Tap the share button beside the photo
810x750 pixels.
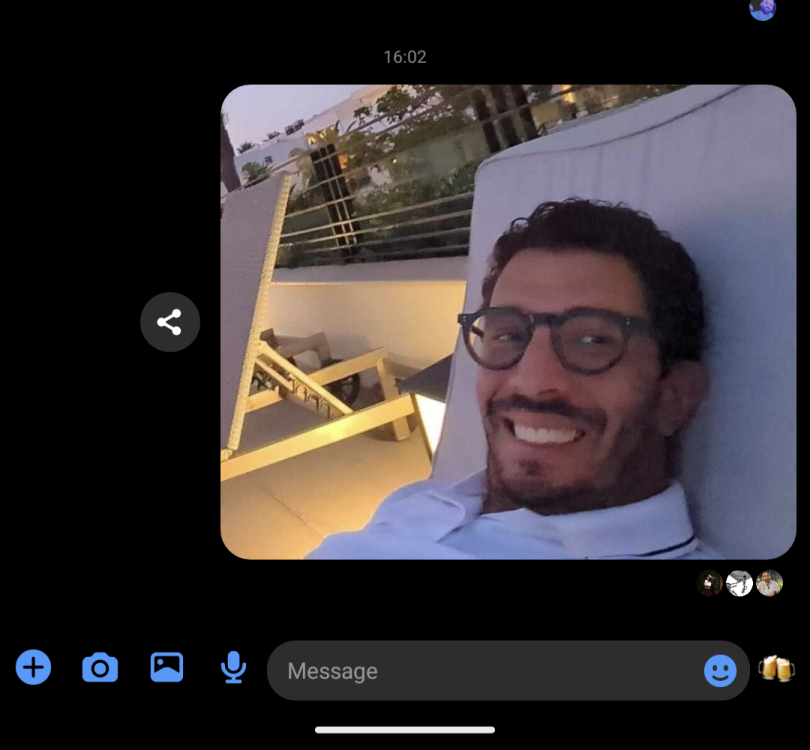[x=170, y=322]
